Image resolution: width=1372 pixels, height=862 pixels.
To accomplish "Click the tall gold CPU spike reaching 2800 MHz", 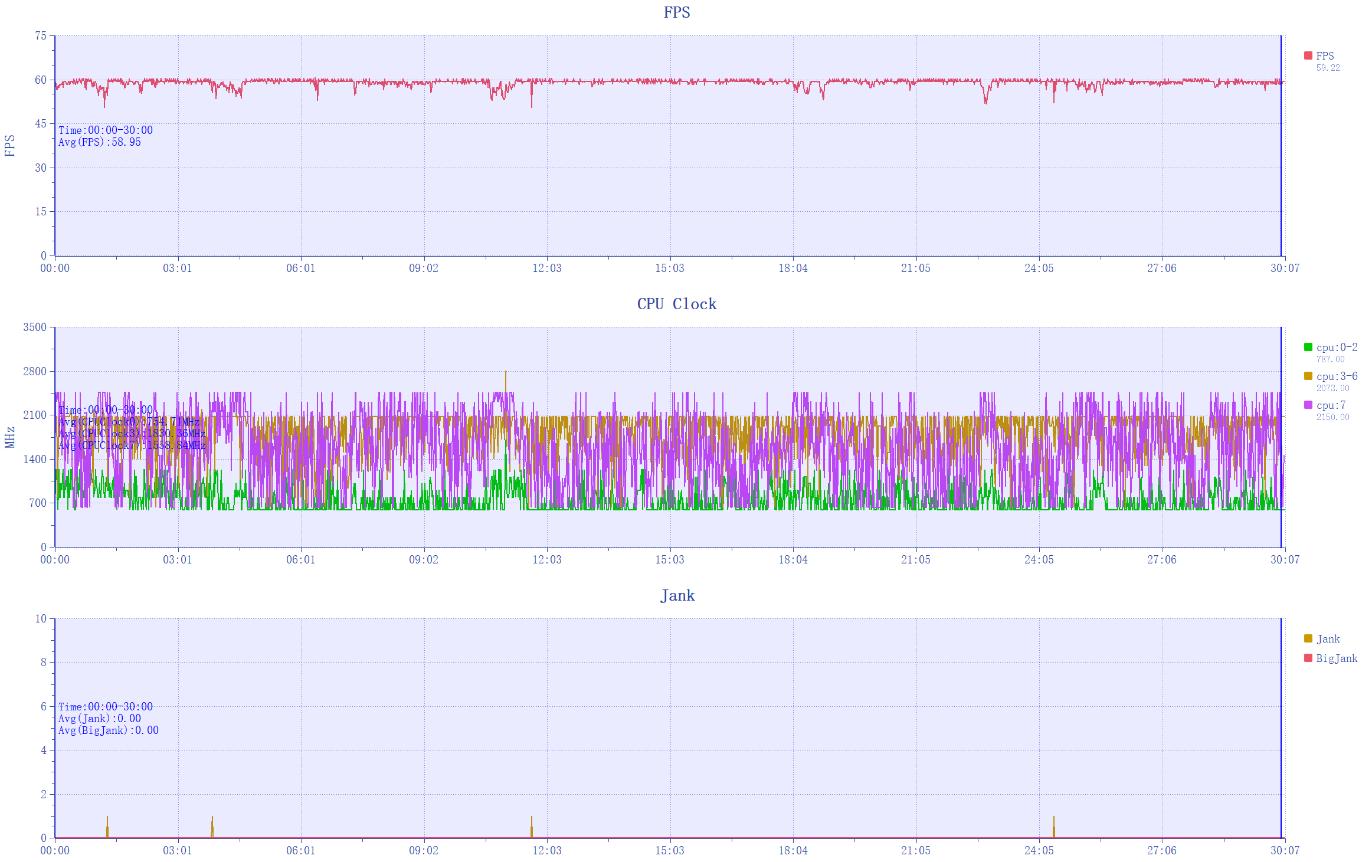I will [505, 392].
